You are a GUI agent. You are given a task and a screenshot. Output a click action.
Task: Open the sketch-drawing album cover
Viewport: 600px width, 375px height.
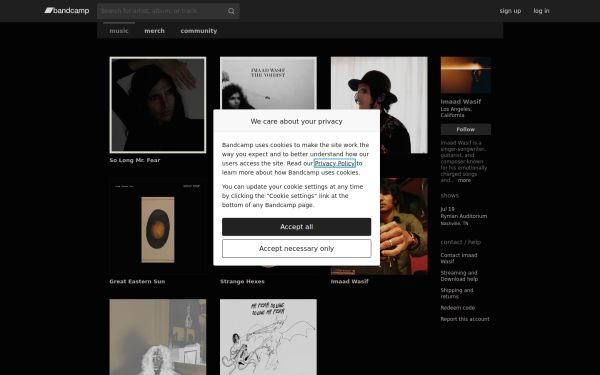[268, 337]
